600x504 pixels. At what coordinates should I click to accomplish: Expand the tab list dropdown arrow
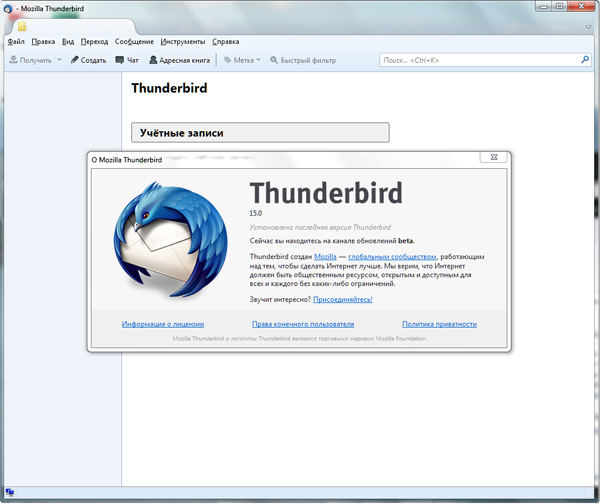click(587, 27)
